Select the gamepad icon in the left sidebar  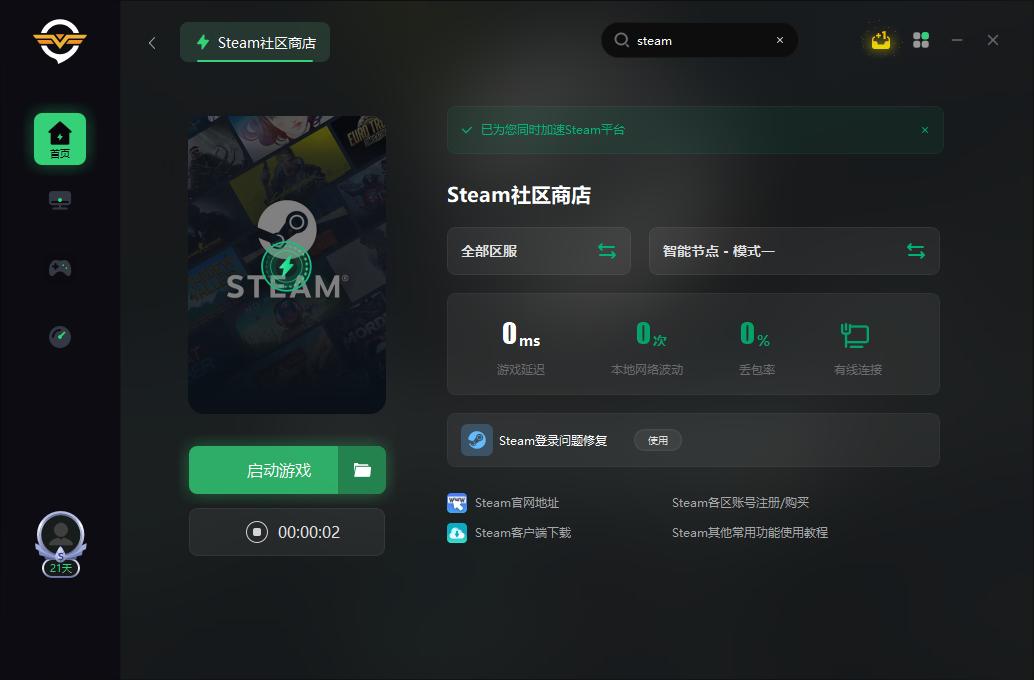click(59, 268)
